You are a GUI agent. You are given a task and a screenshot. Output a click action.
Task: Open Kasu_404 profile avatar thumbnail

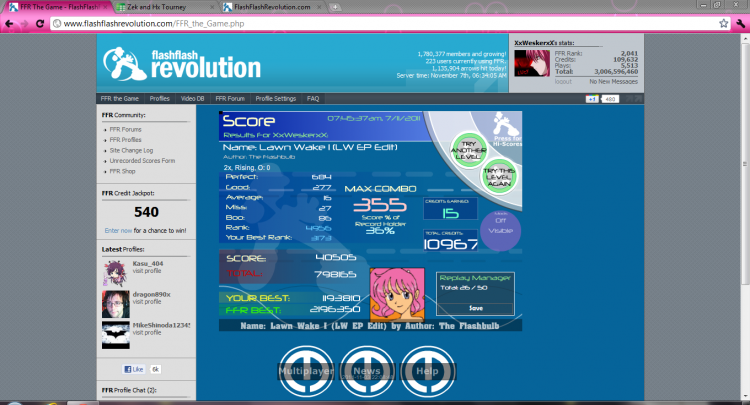click(x=115, y=273)
